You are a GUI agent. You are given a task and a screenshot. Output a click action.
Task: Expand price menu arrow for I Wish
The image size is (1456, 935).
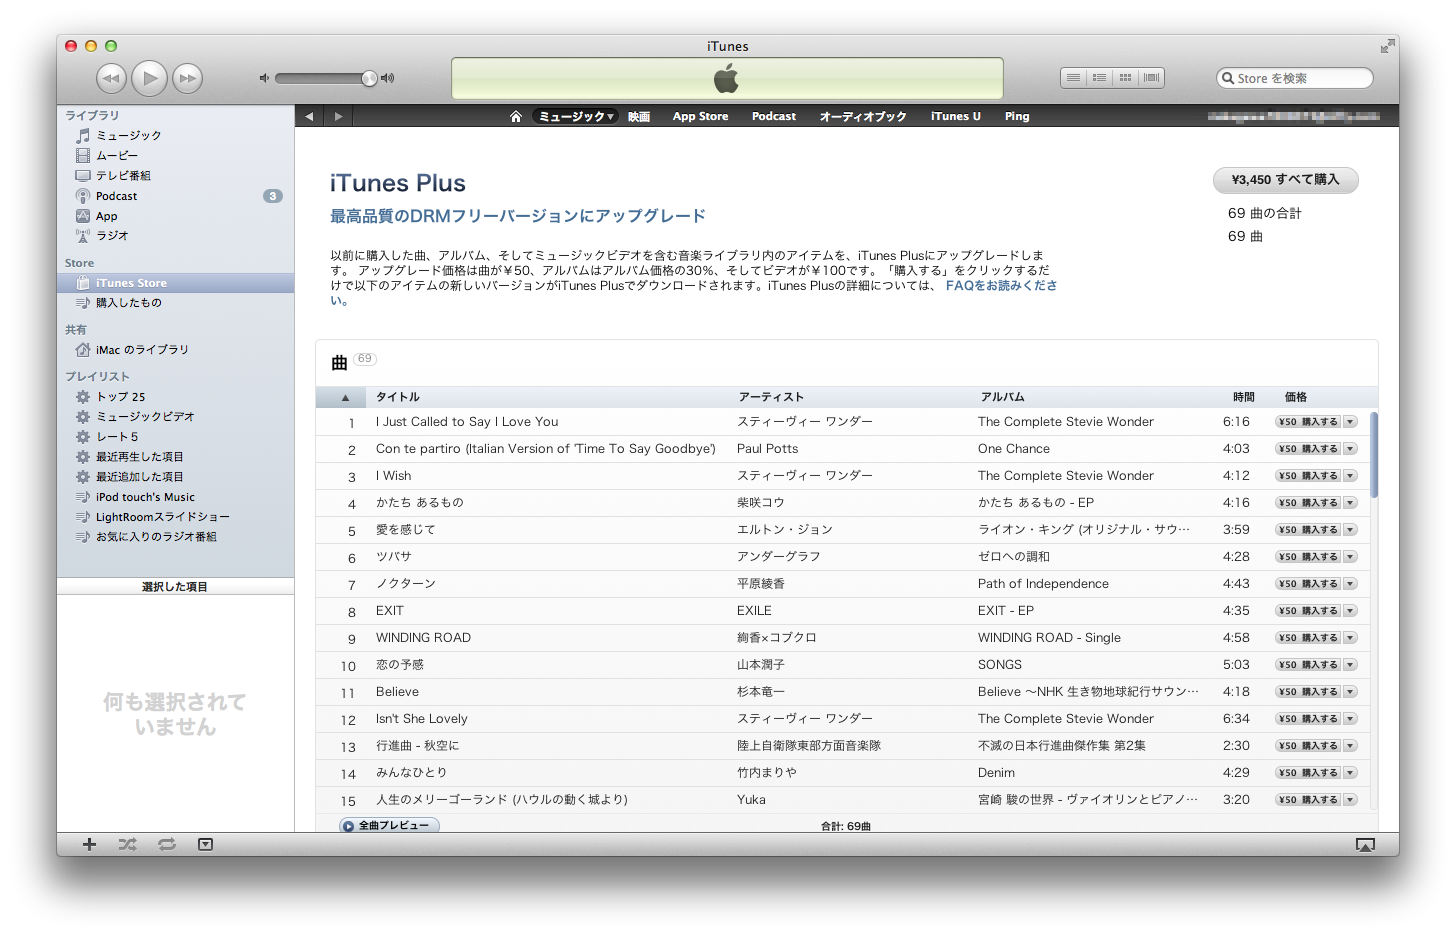(1350, 476)
